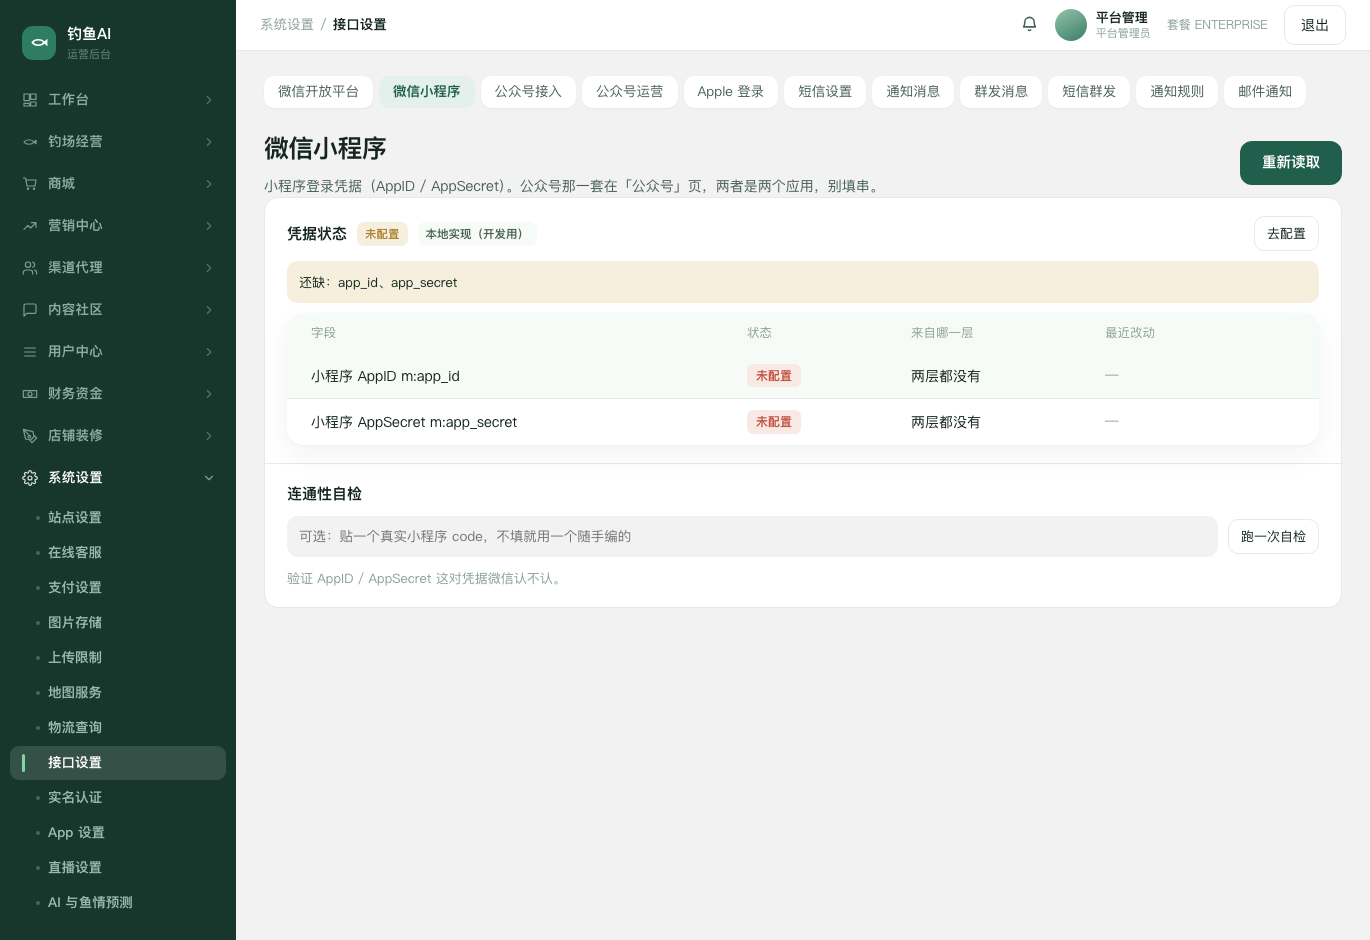
Task: Select the 通知规则 tab
Action: (x=1177, y=92)
